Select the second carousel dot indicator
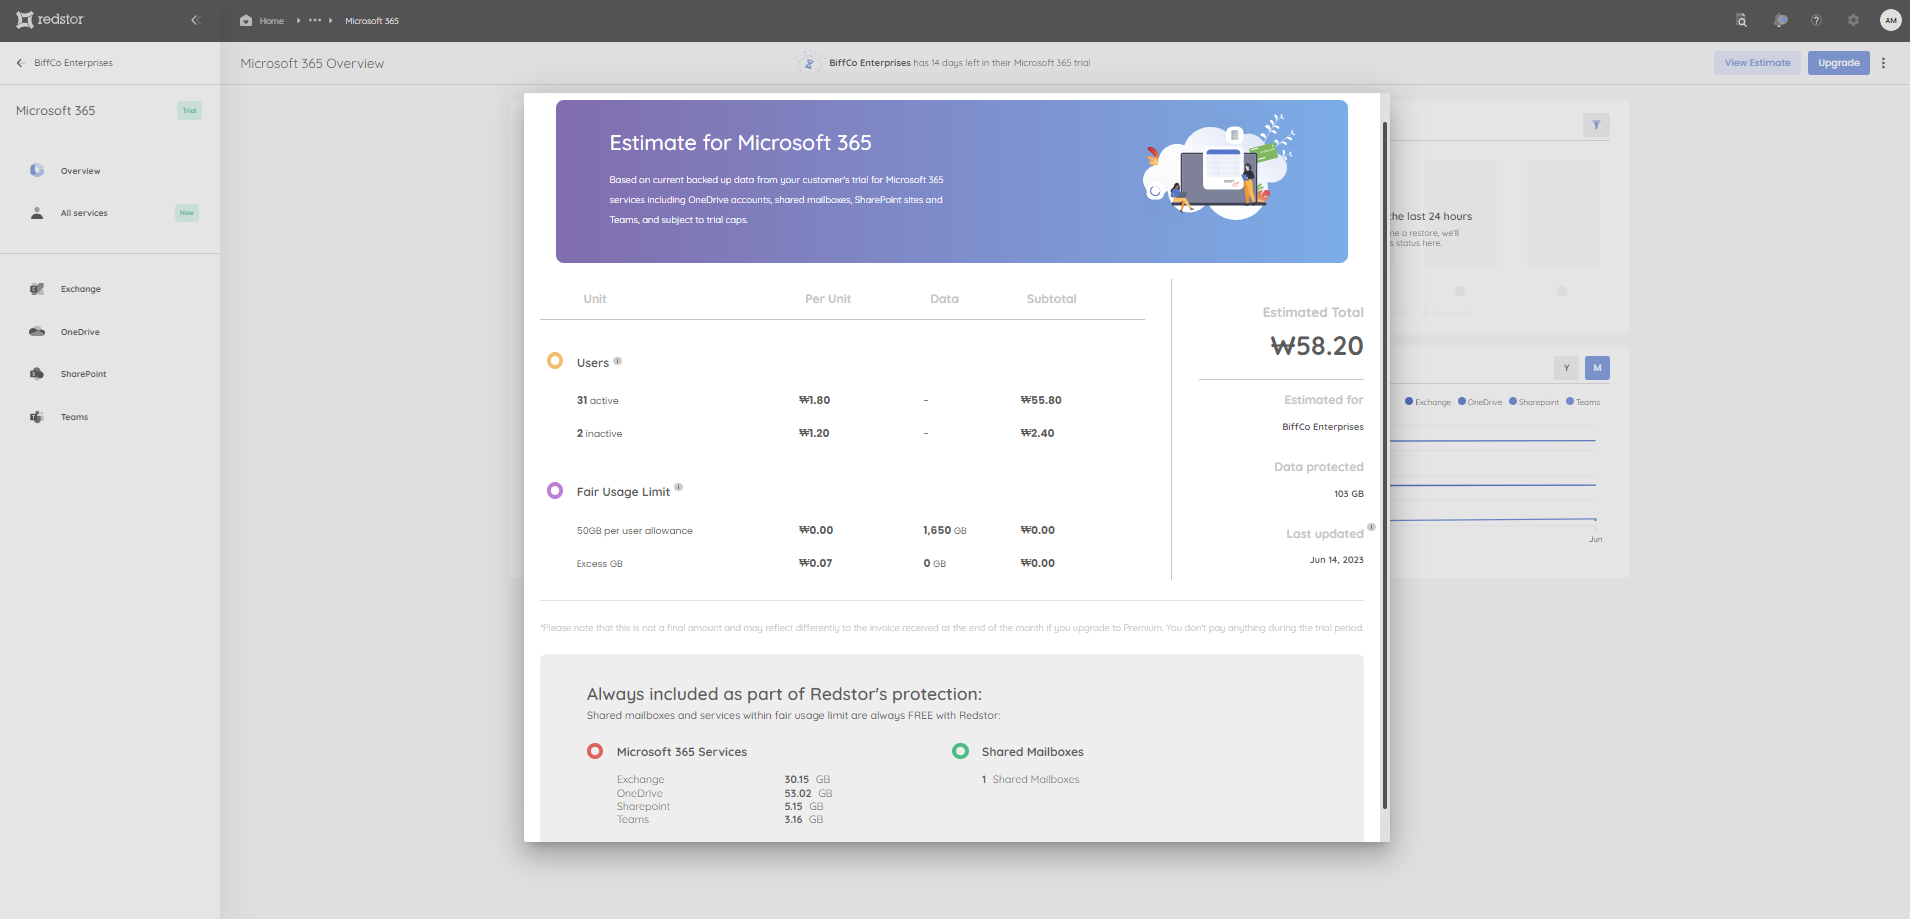1910x919 pixels. click(x=1562, y=291)
